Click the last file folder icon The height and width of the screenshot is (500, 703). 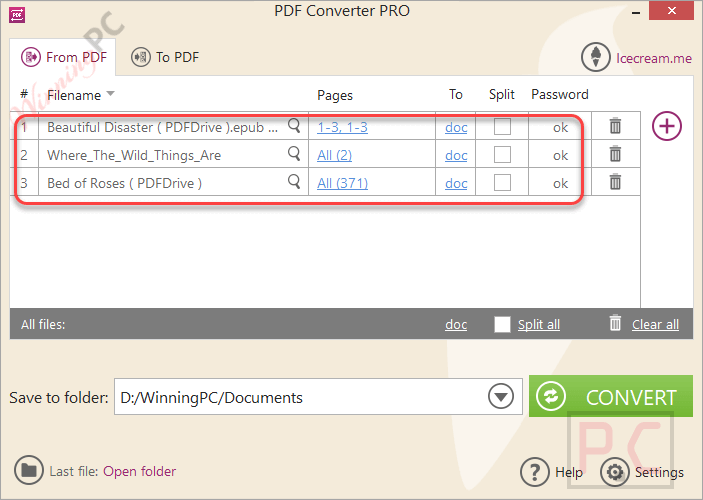point(29,470)
